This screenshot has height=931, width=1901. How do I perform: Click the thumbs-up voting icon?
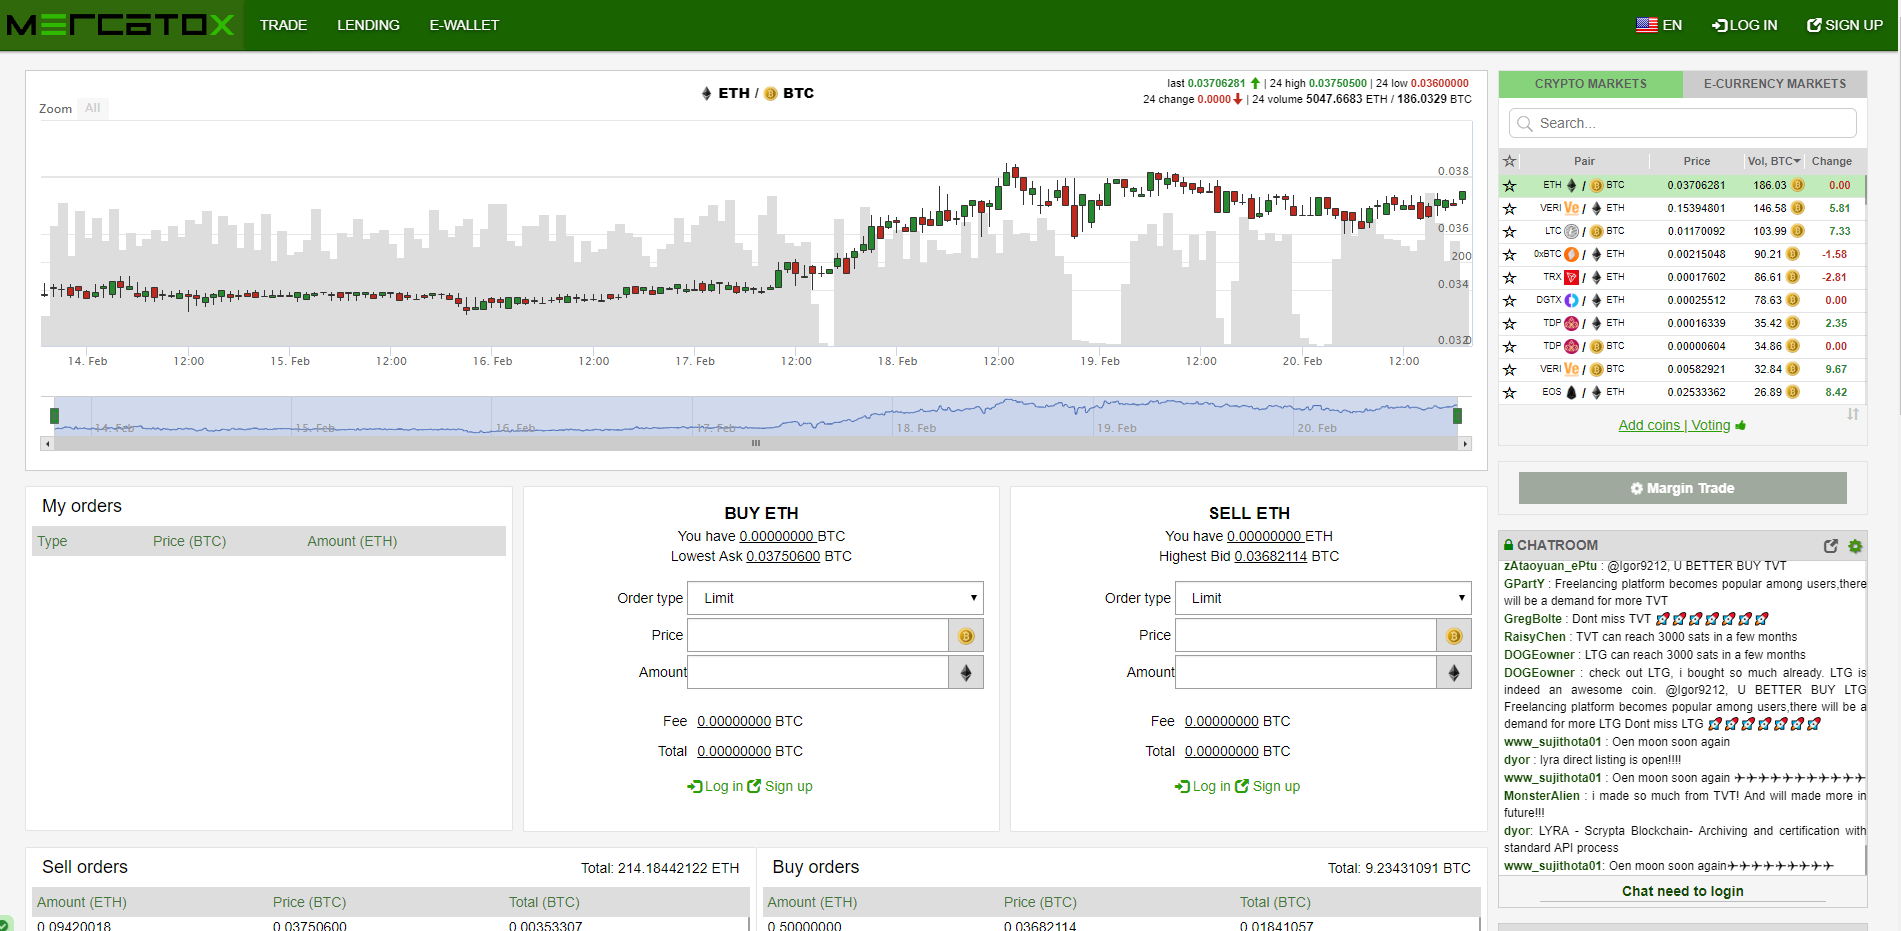coord(1741,425)
